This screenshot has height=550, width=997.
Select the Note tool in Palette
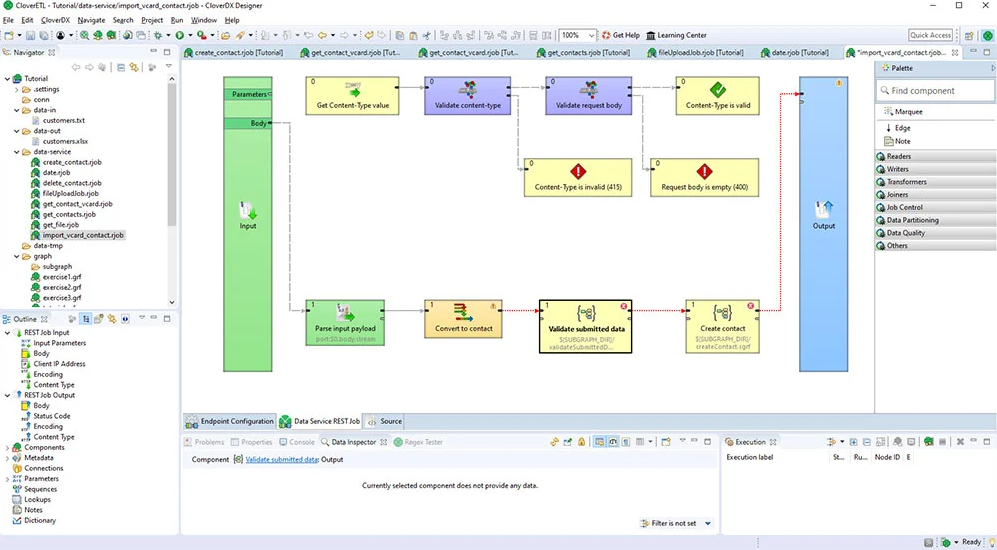[x=897, y=141]
